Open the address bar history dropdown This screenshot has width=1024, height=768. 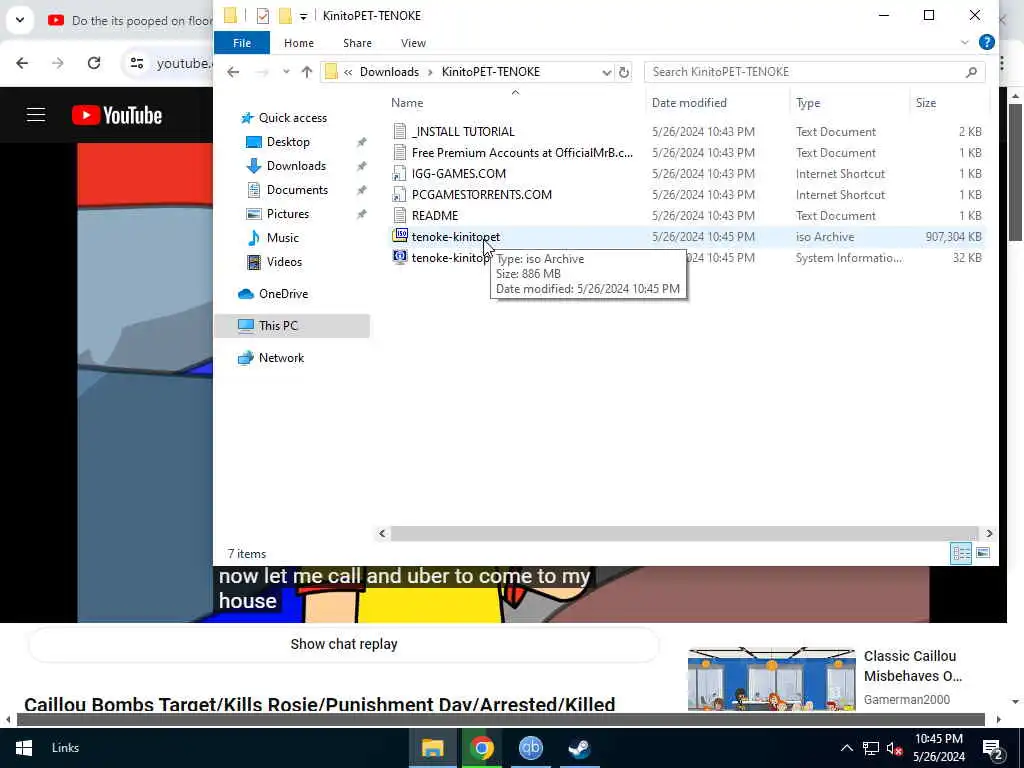coord(606,72)
